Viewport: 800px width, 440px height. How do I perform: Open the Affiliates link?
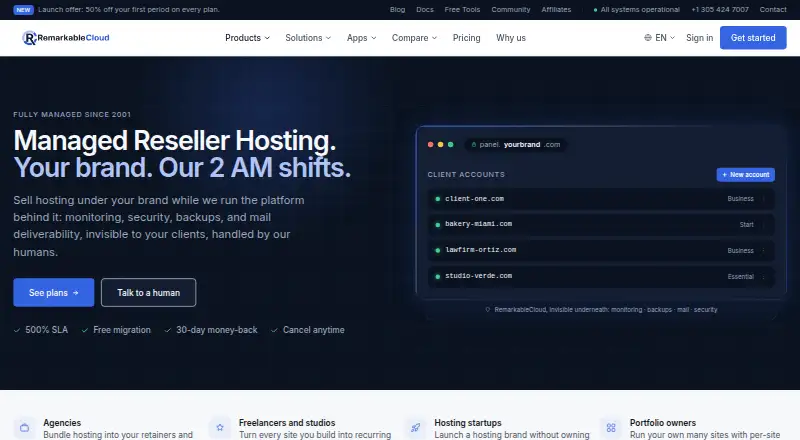pos(556,10)
